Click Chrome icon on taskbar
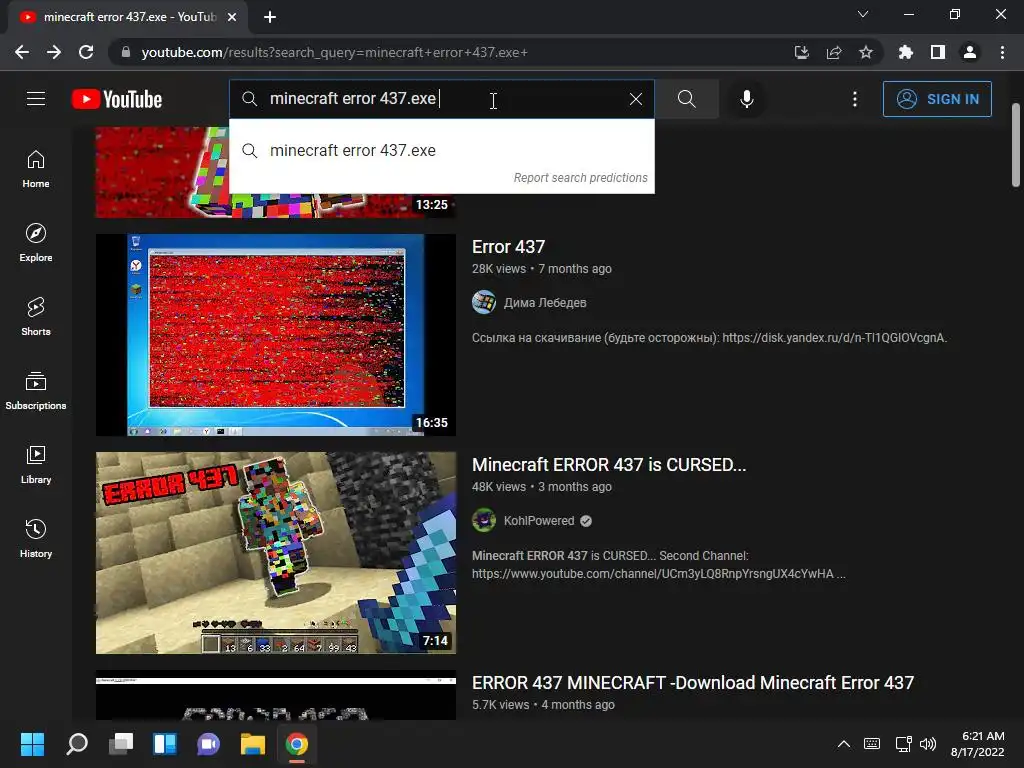 pos(296,744)
